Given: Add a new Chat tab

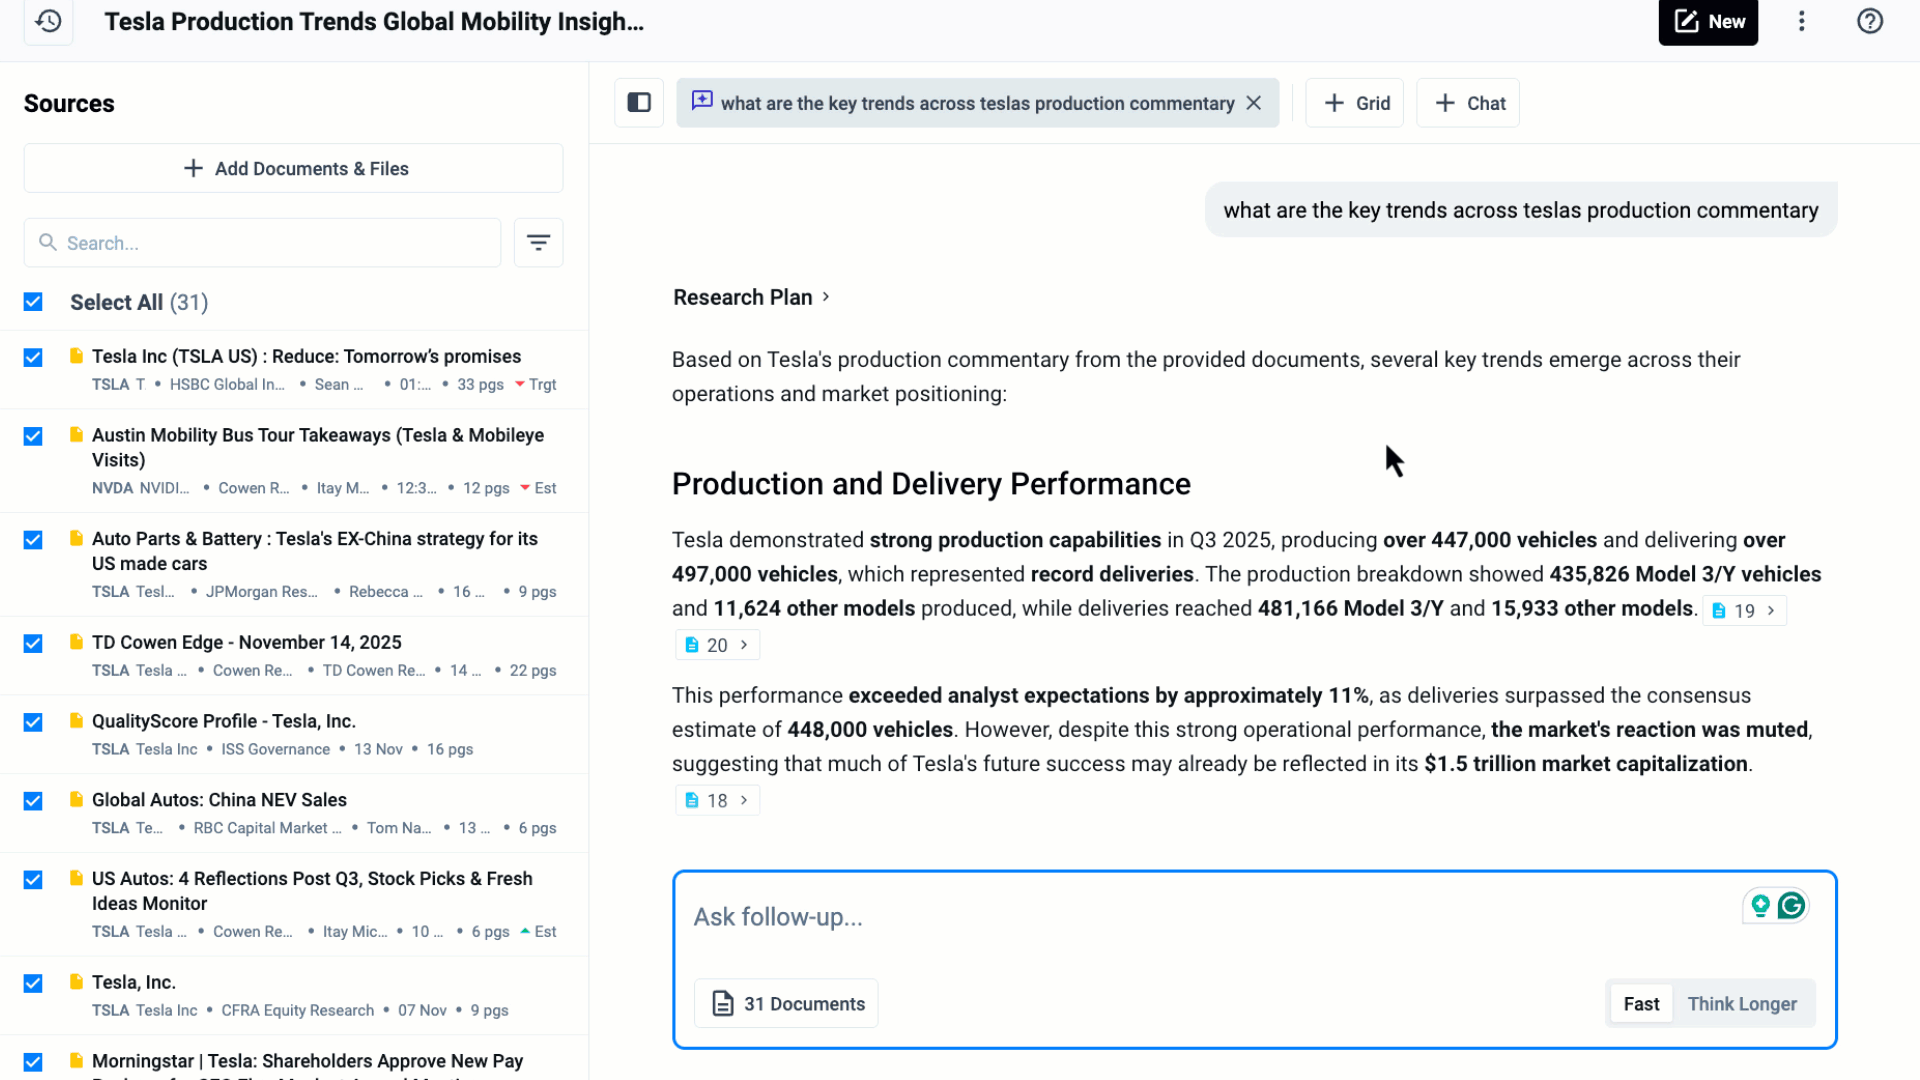Looking at the screenshot, I should [x=1468, y=103].
